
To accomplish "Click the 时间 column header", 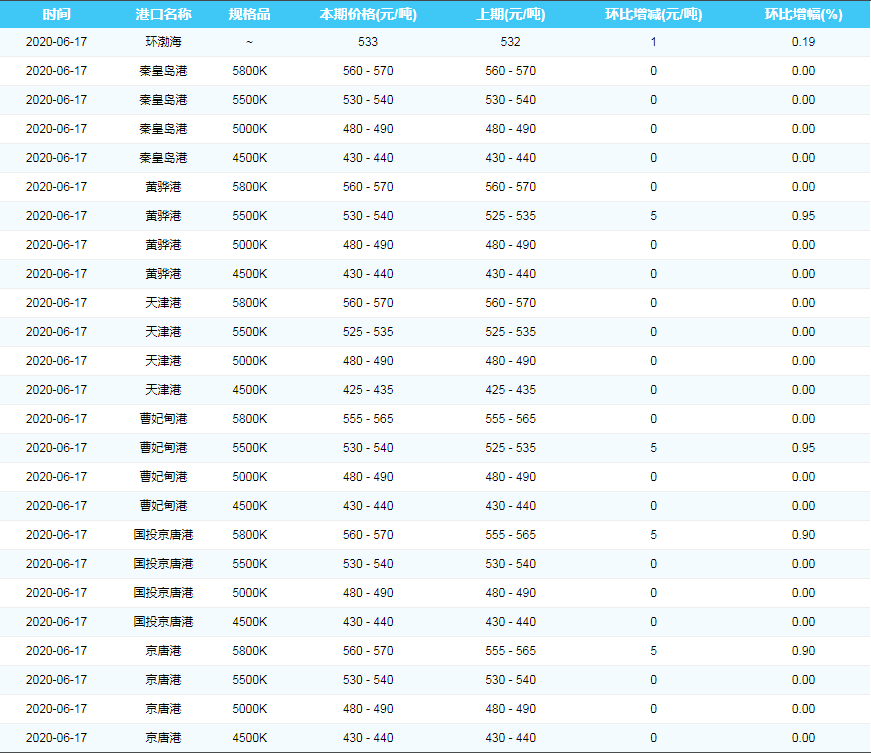I will click(56, 14).
